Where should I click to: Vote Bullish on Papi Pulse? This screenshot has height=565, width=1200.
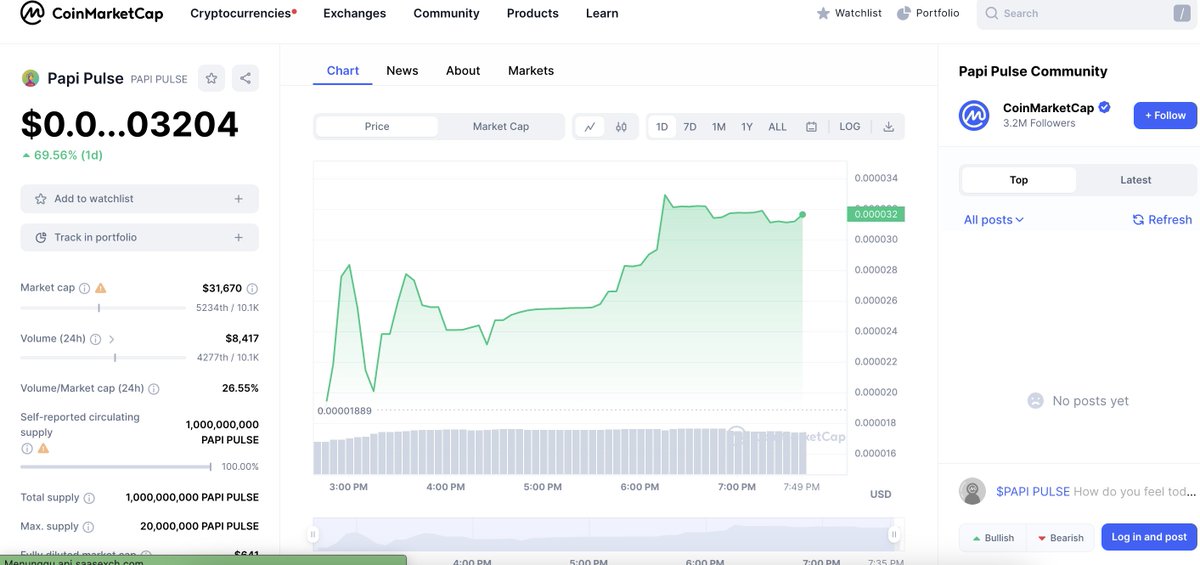click(992, 537)
